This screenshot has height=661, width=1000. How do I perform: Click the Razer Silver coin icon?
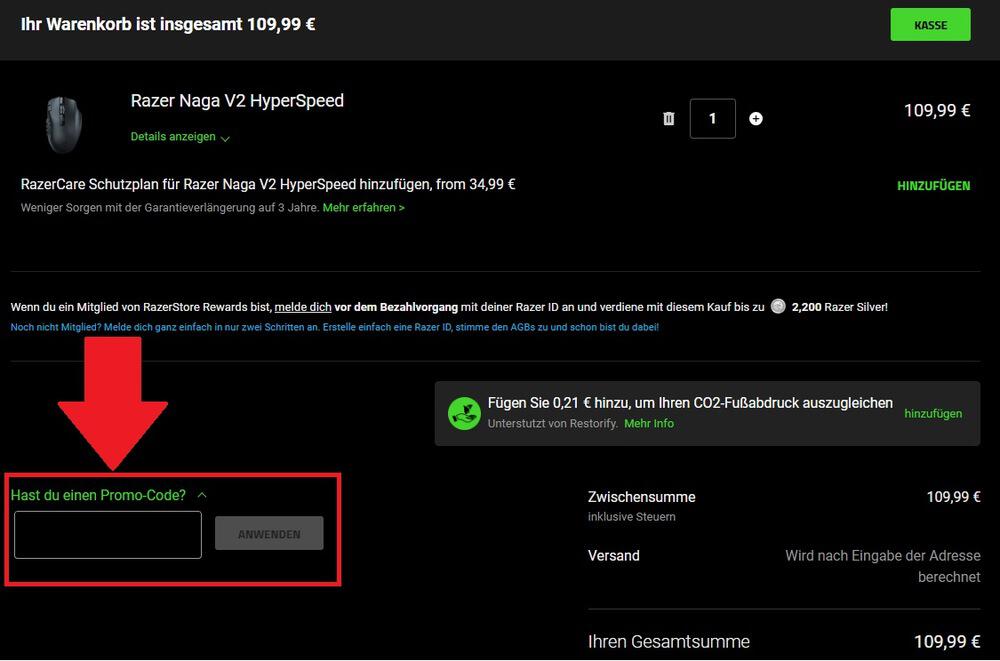[x=777, y=306]
